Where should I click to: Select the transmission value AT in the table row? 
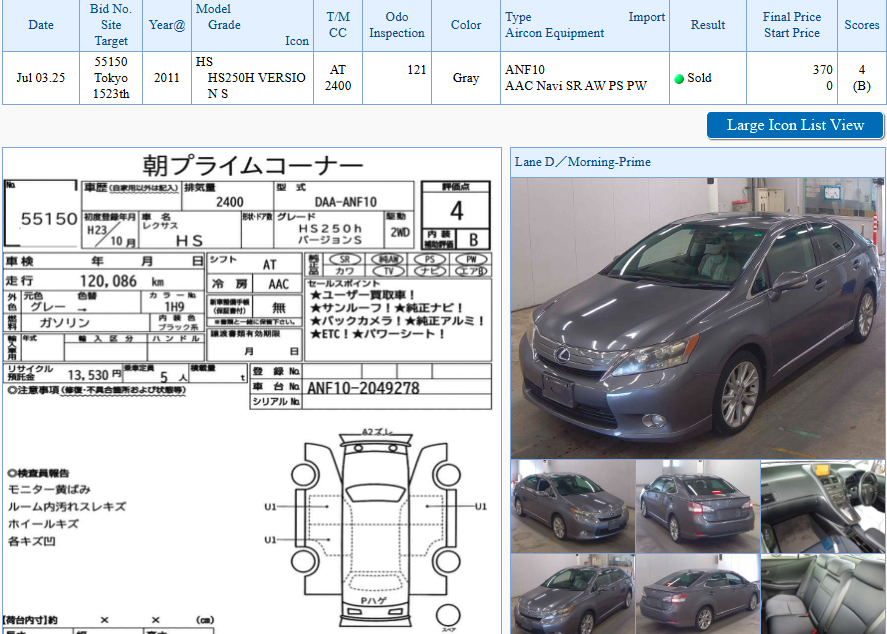click(338, 70)
